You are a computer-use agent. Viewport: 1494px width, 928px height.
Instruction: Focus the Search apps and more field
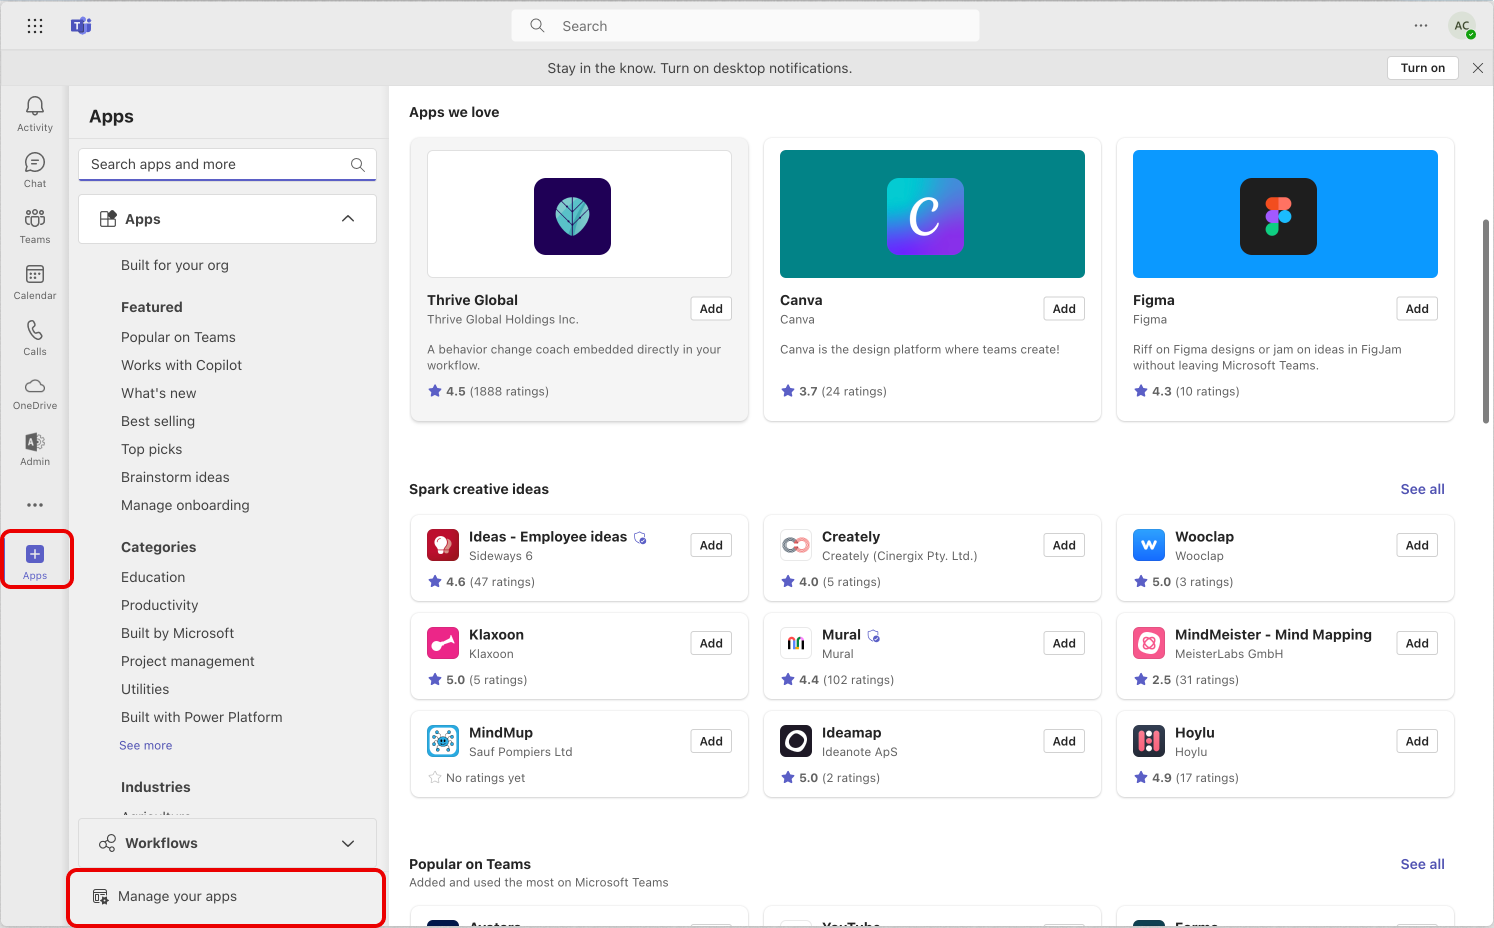pyautogui.click(x=227, y=164)
